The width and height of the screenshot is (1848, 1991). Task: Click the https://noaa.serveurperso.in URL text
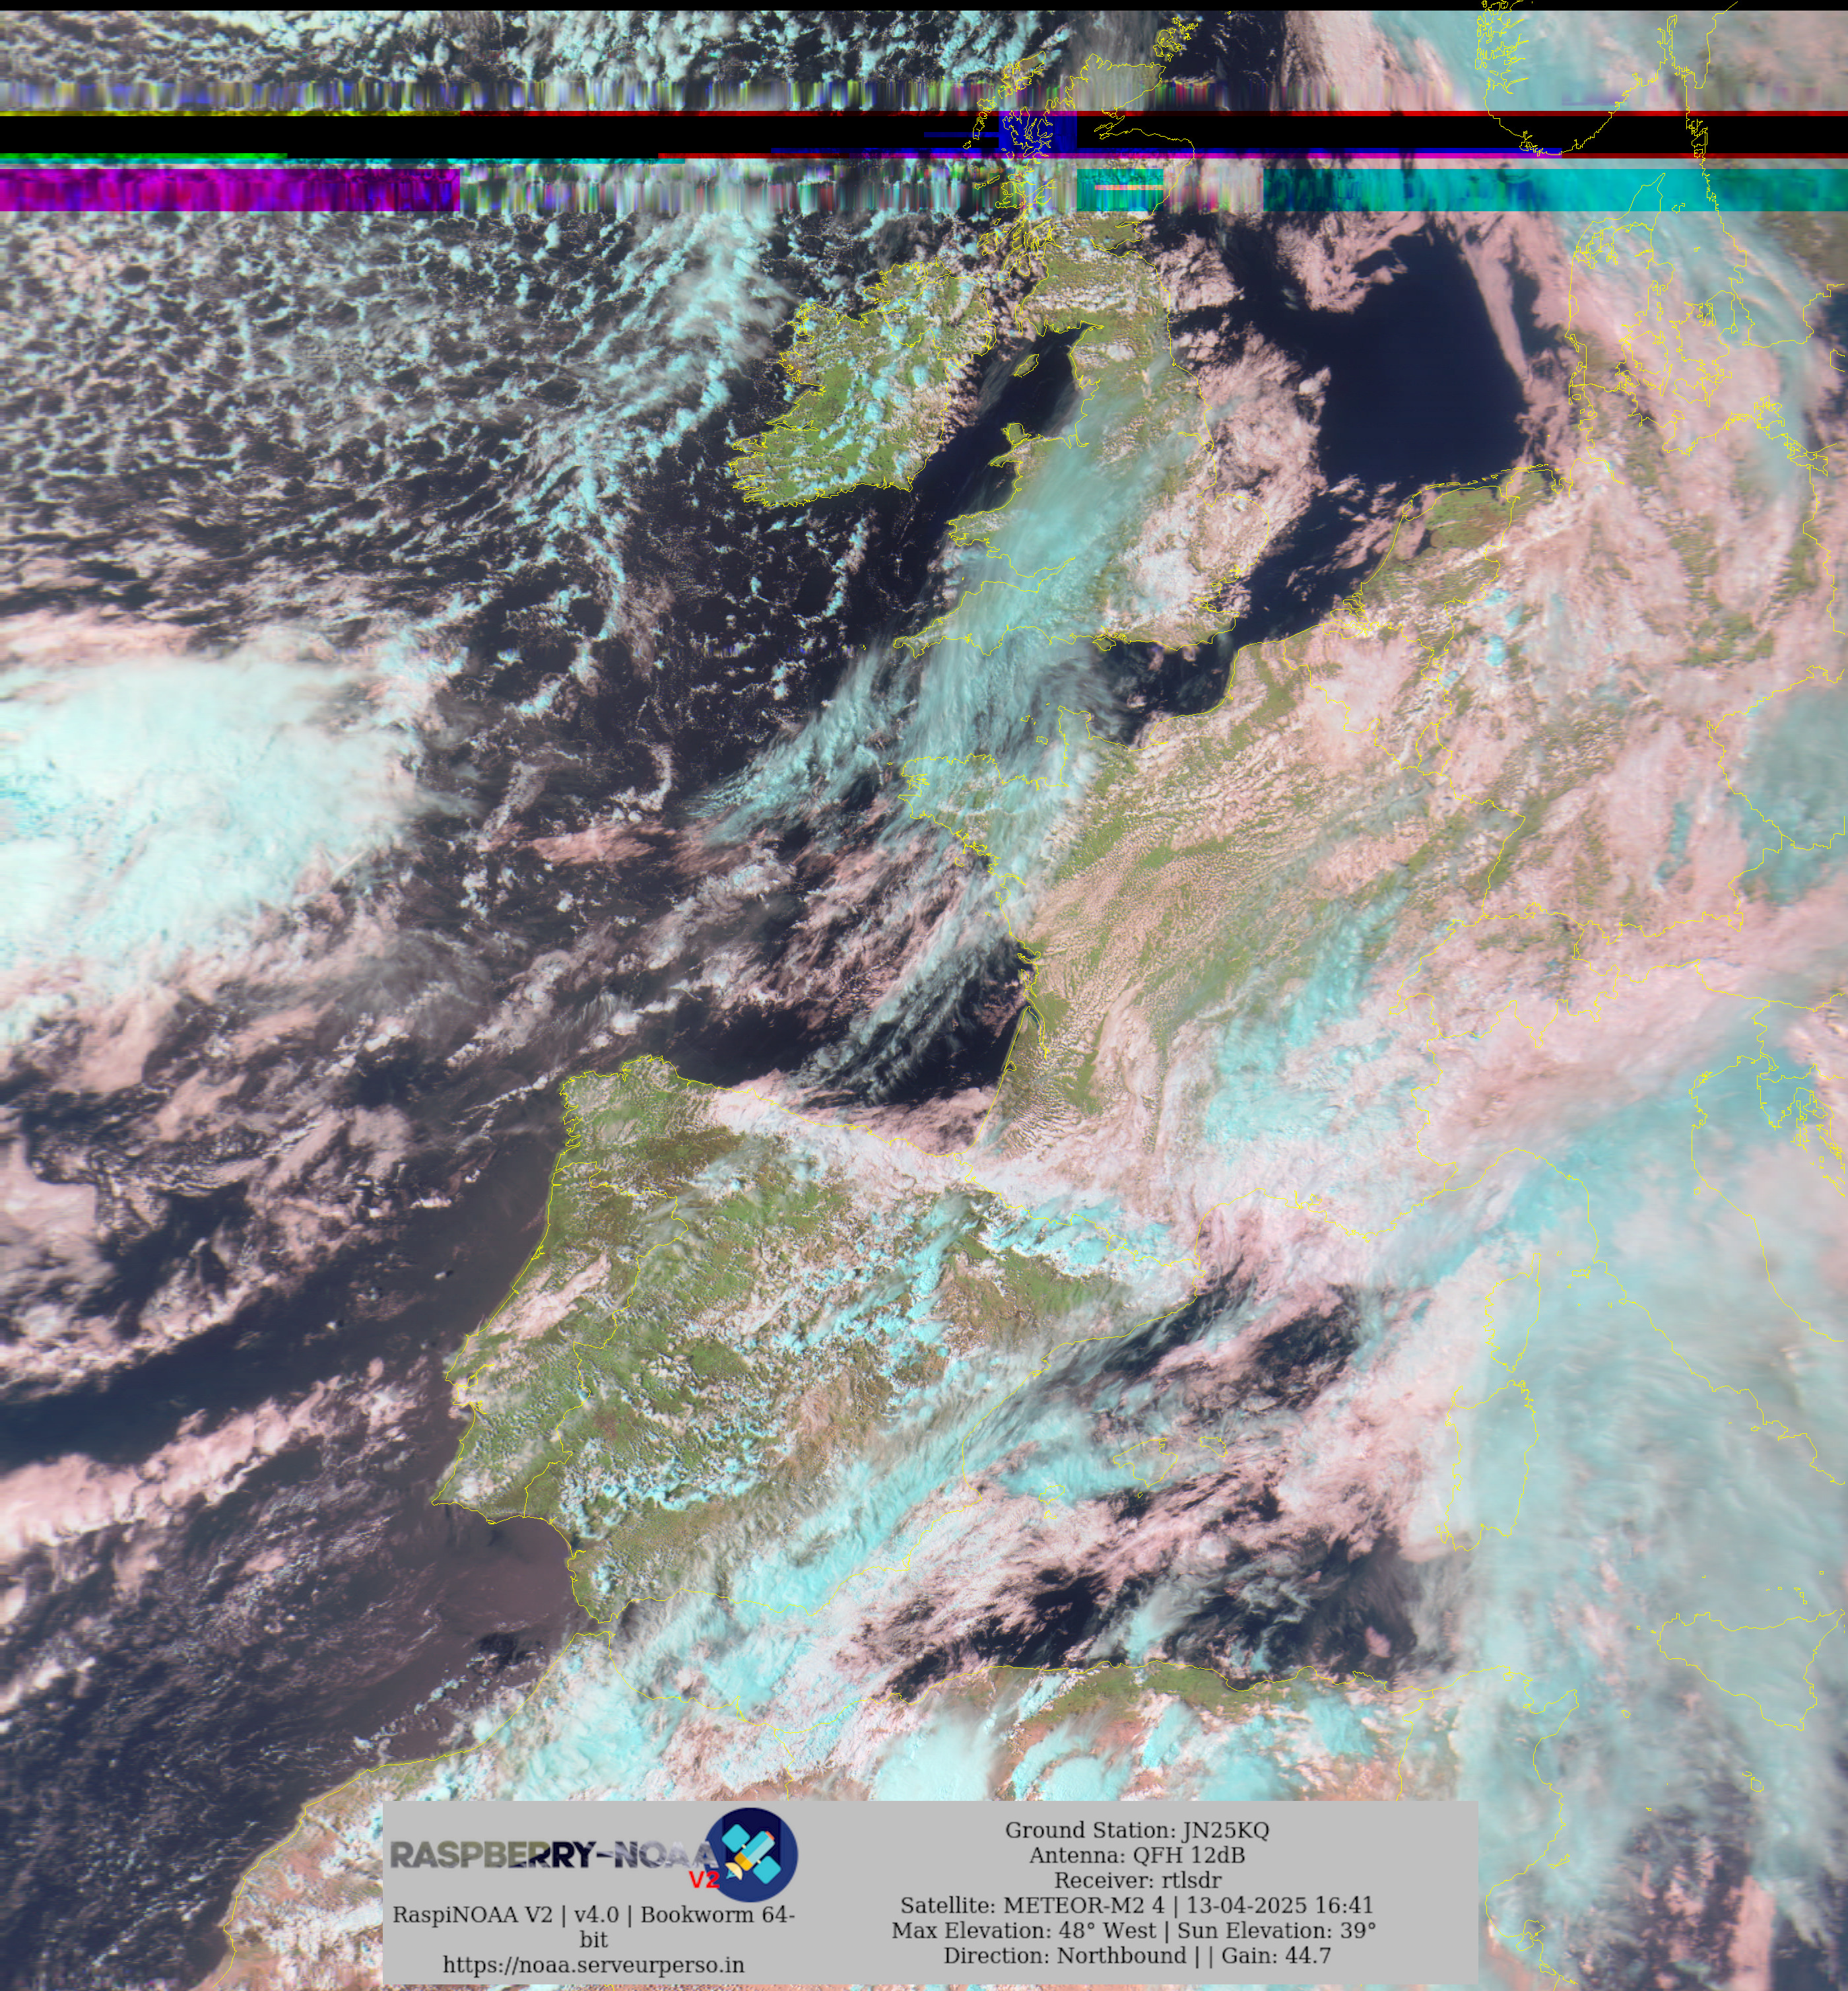click(x=593, y=1964)
